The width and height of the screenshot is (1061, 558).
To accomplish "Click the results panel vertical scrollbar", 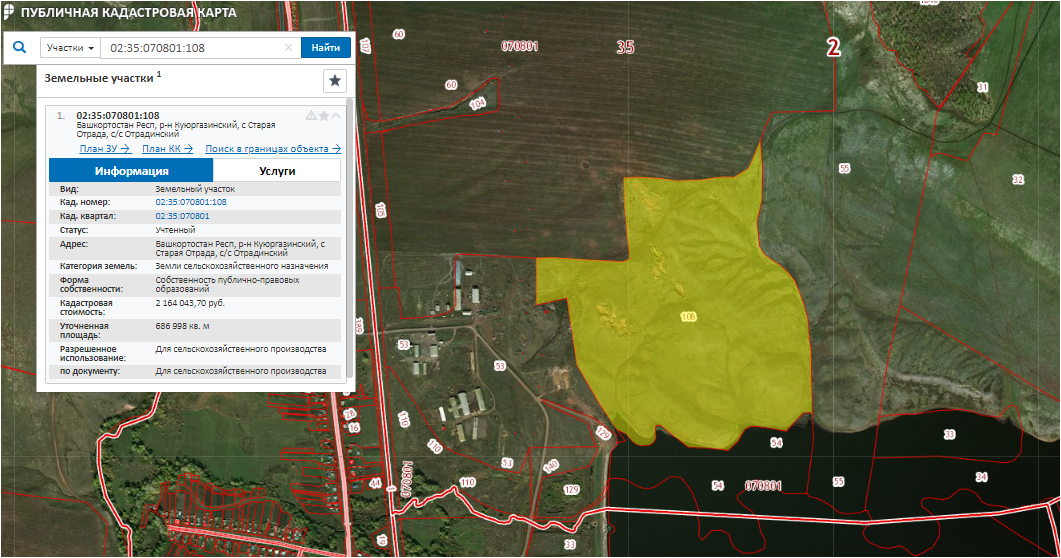I will tap(347, 240).
